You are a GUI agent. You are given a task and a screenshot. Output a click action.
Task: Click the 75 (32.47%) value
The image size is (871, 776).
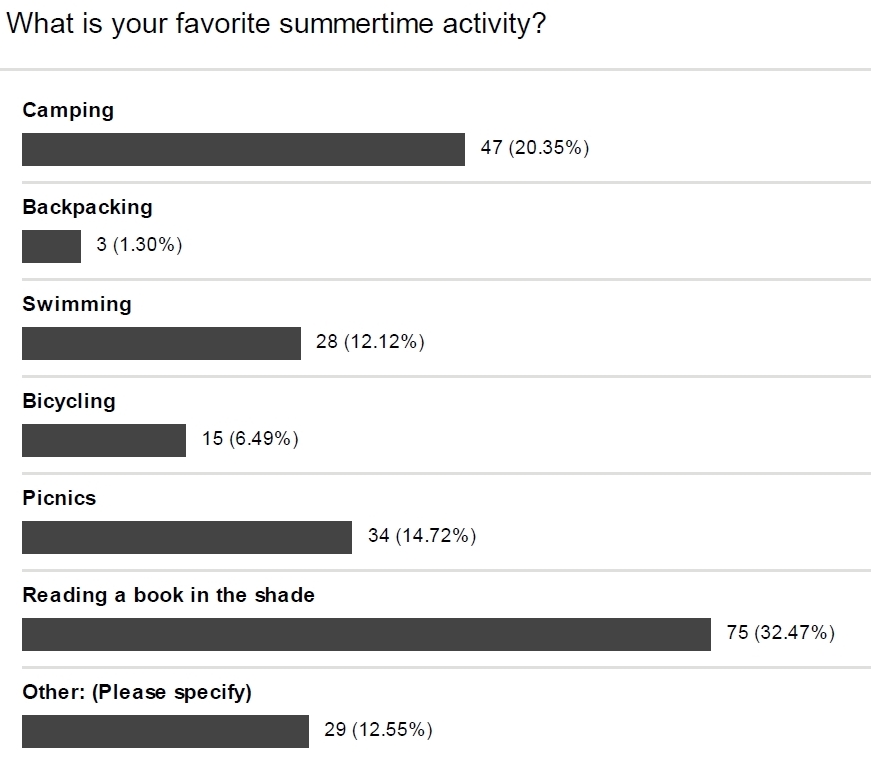(780, 633)
